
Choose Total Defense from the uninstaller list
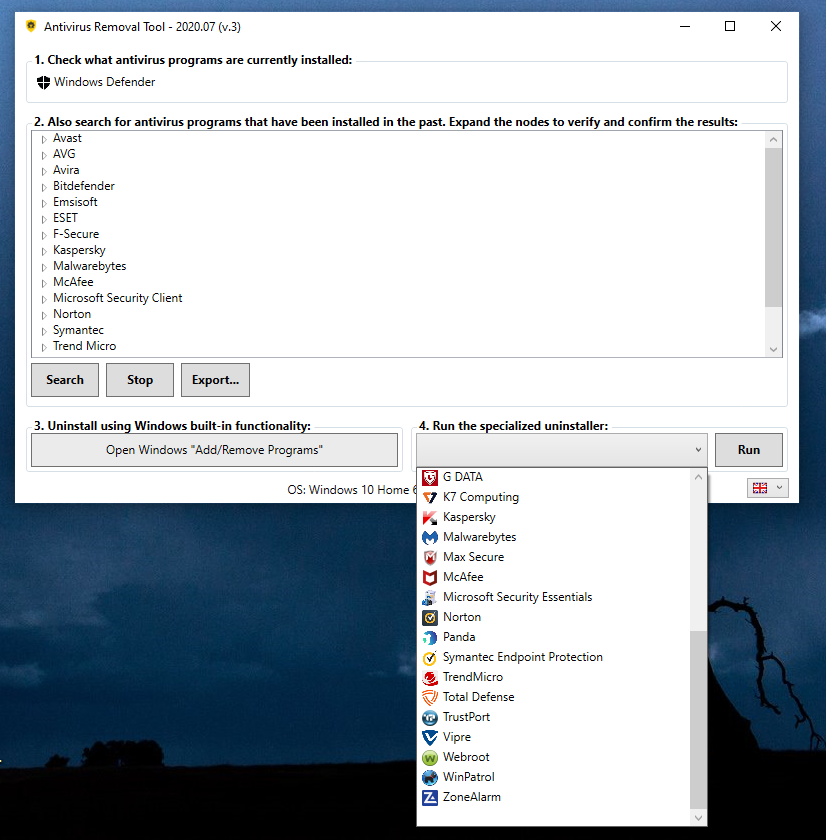pyautogui.click(x=555, y=697)
